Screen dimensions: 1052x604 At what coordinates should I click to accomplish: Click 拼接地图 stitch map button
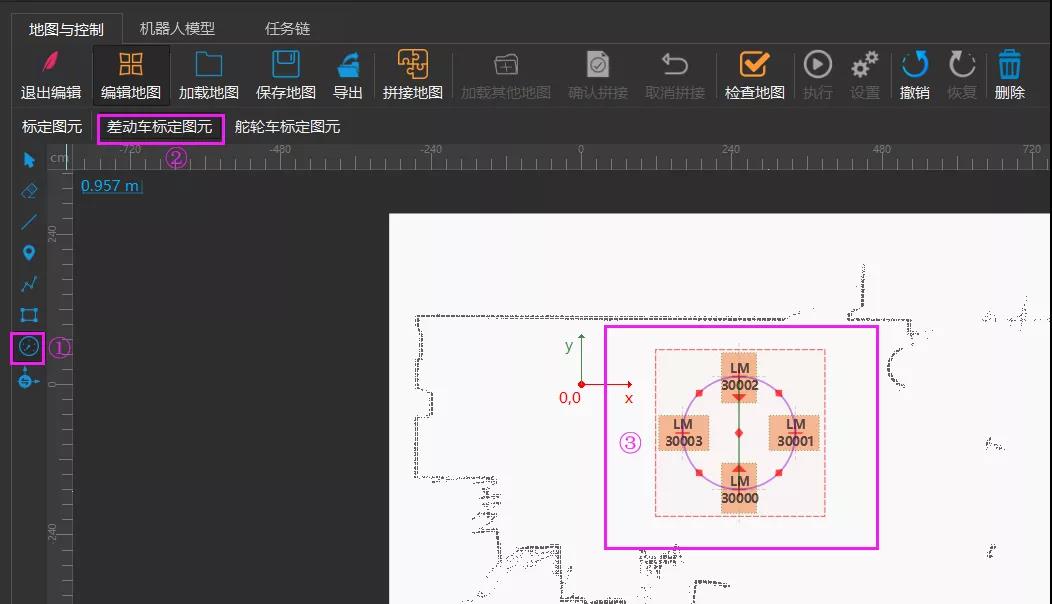[x=413, y=76]
